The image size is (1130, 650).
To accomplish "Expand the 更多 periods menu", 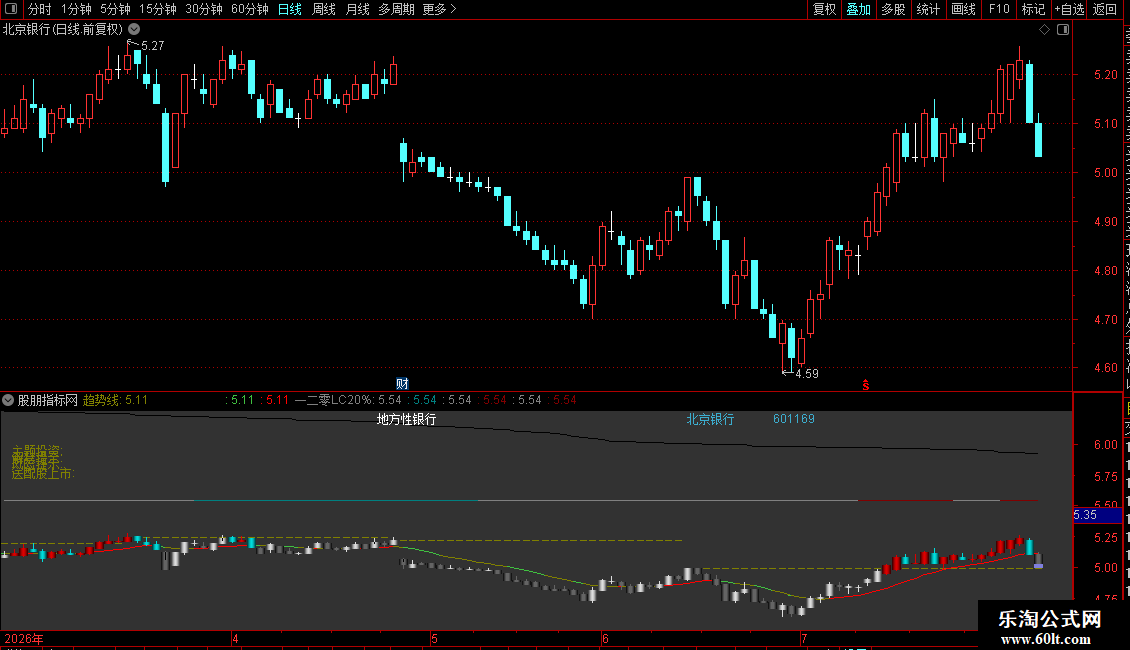I will (439, 9).
